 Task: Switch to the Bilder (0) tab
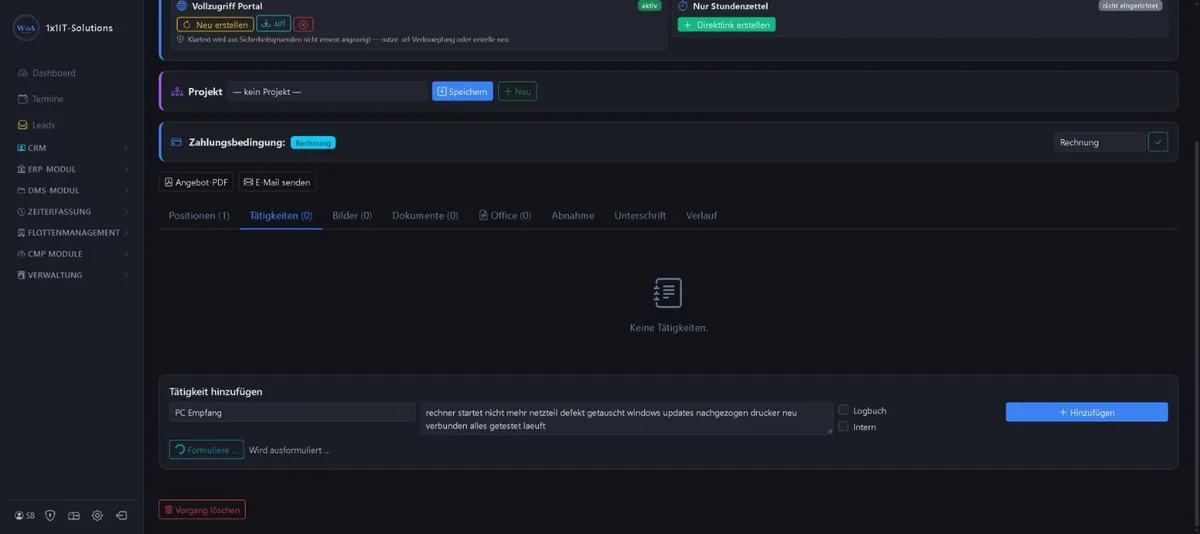[x=352, y=215]
